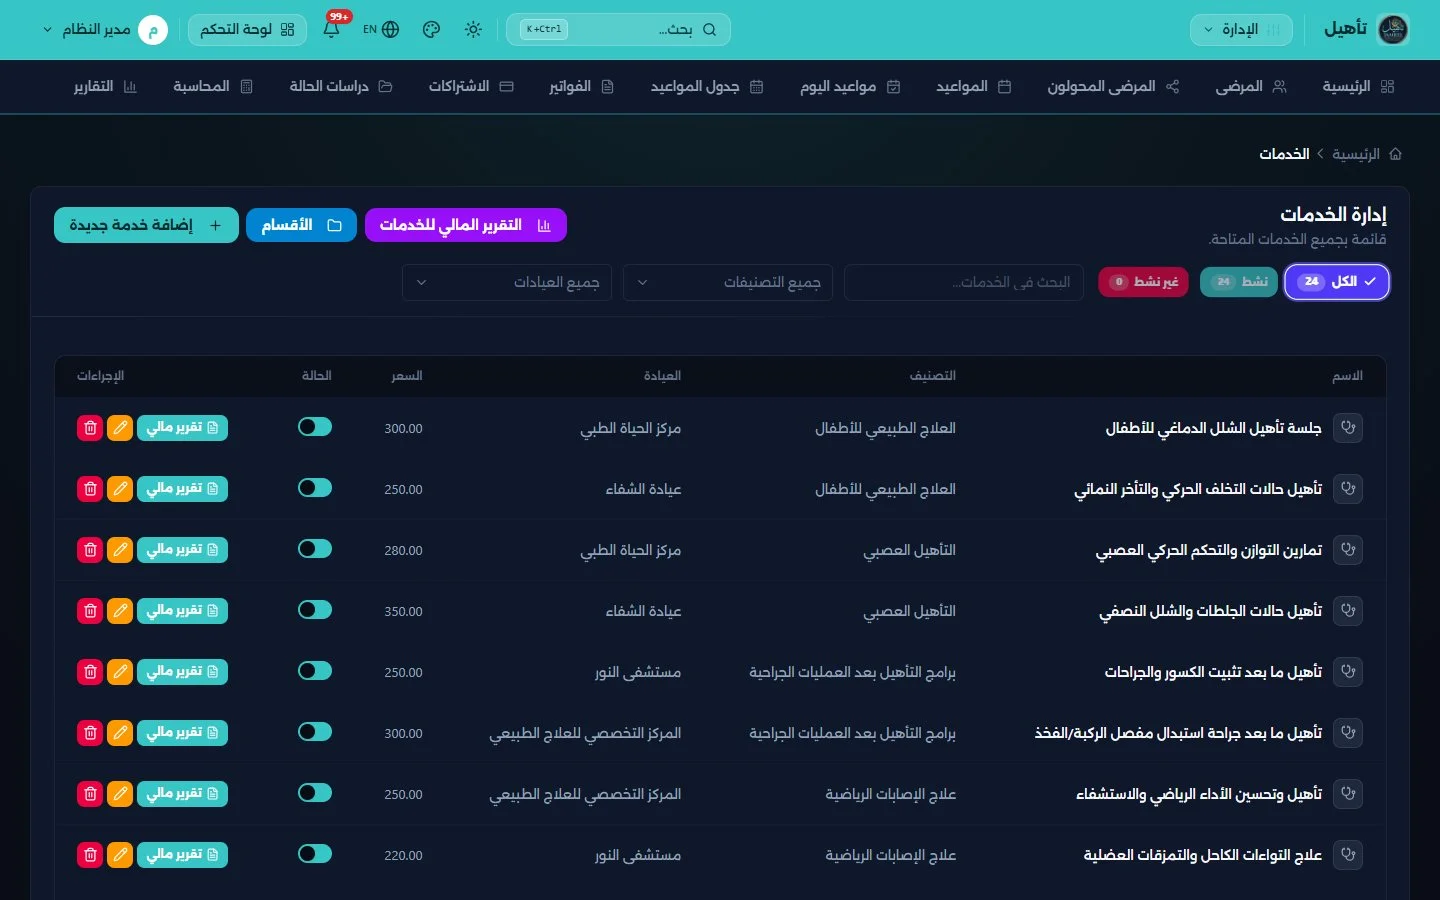
Task: Go to المرضى المحولون
Action: click(1113, 87)
